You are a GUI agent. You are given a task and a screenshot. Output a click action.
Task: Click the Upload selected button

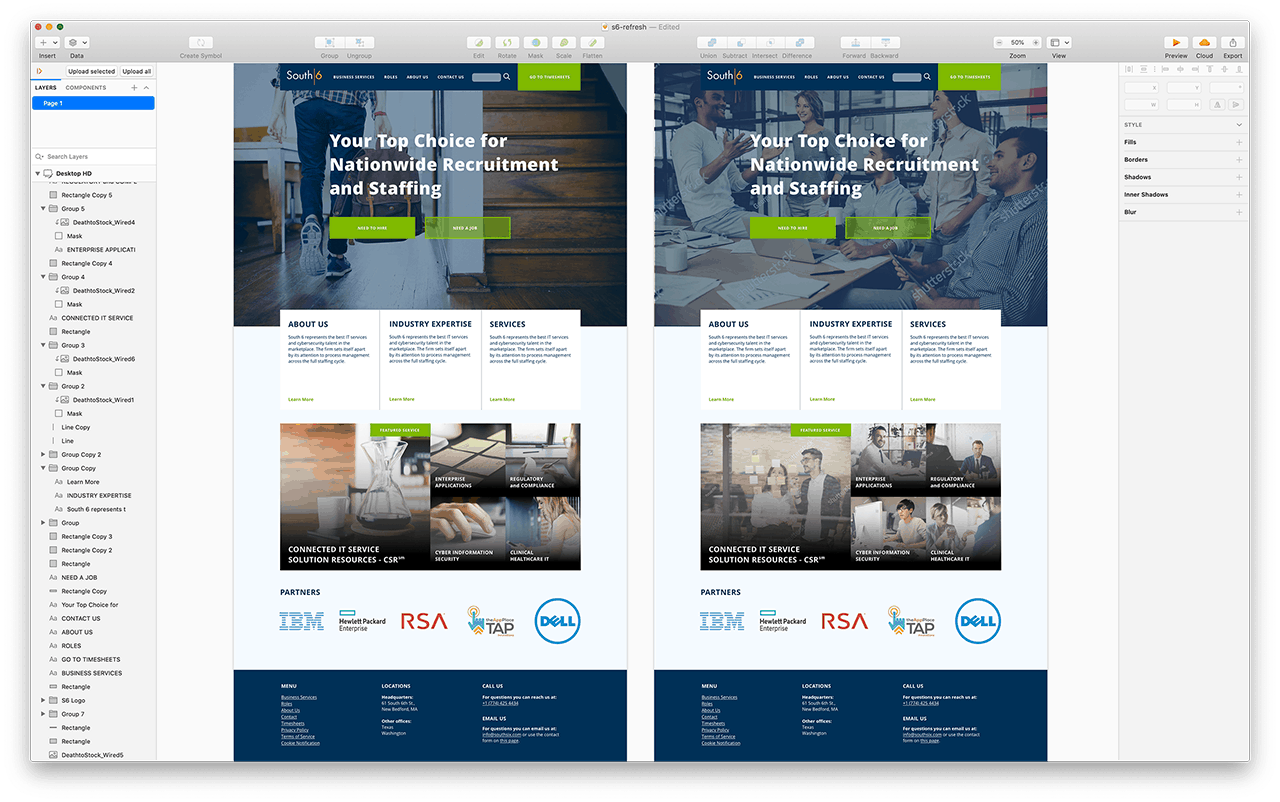point(92,71)
